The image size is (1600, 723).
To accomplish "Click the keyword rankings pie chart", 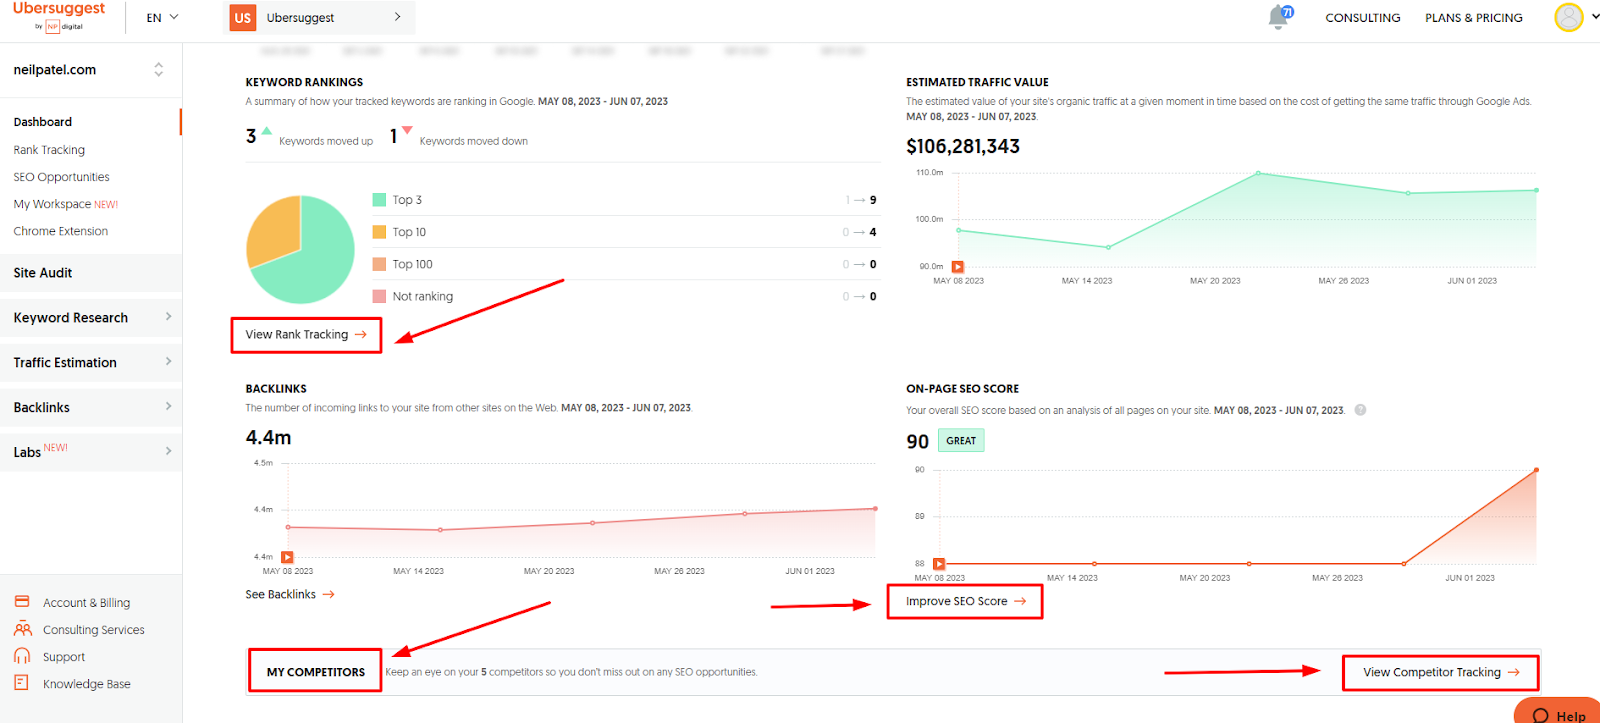I will [300, 249].
